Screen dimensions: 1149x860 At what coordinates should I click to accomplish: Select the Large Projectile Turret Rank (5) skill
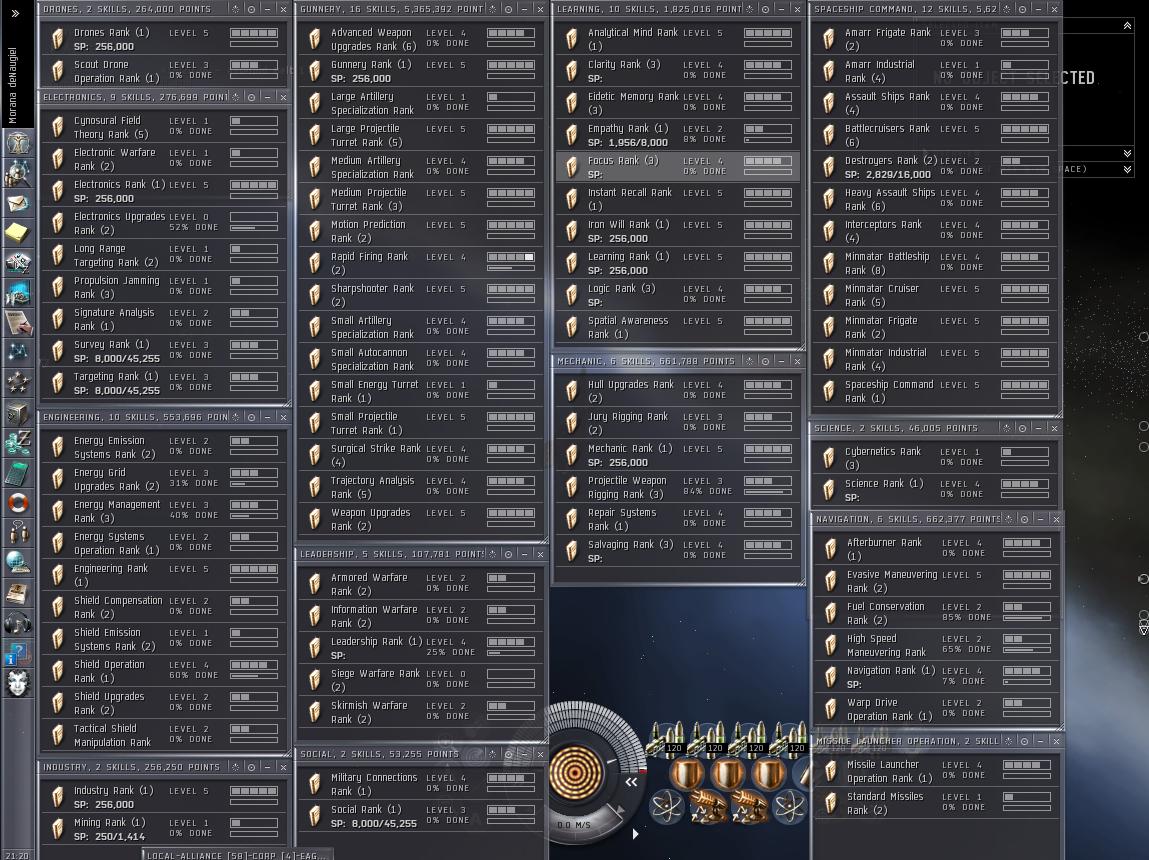point(420,135)
